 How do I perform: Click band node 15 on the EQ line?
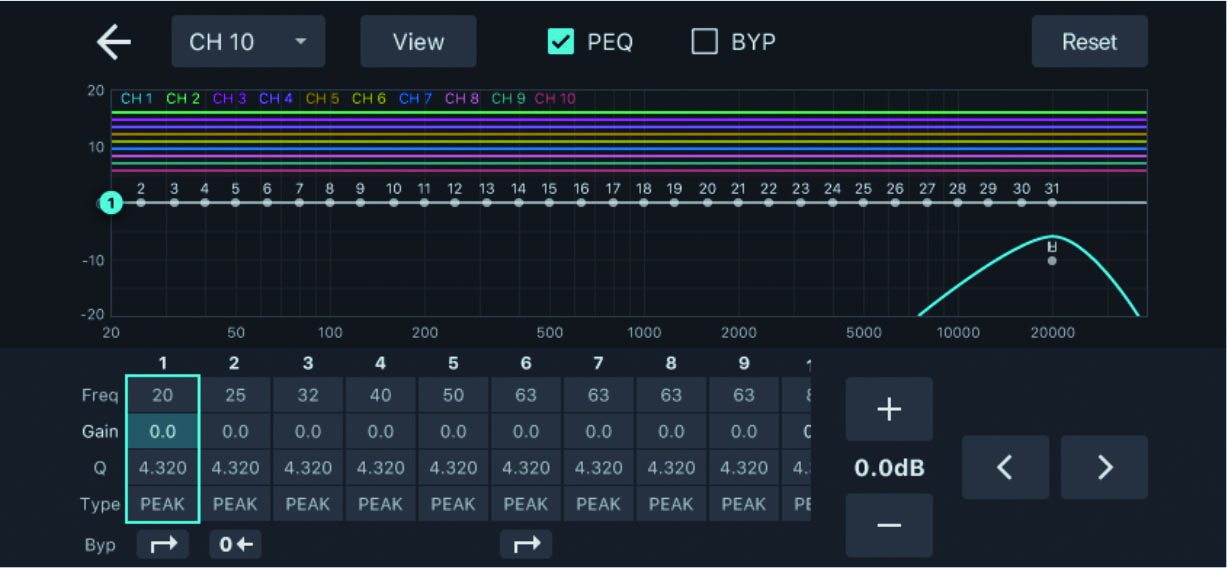point(549,203)
